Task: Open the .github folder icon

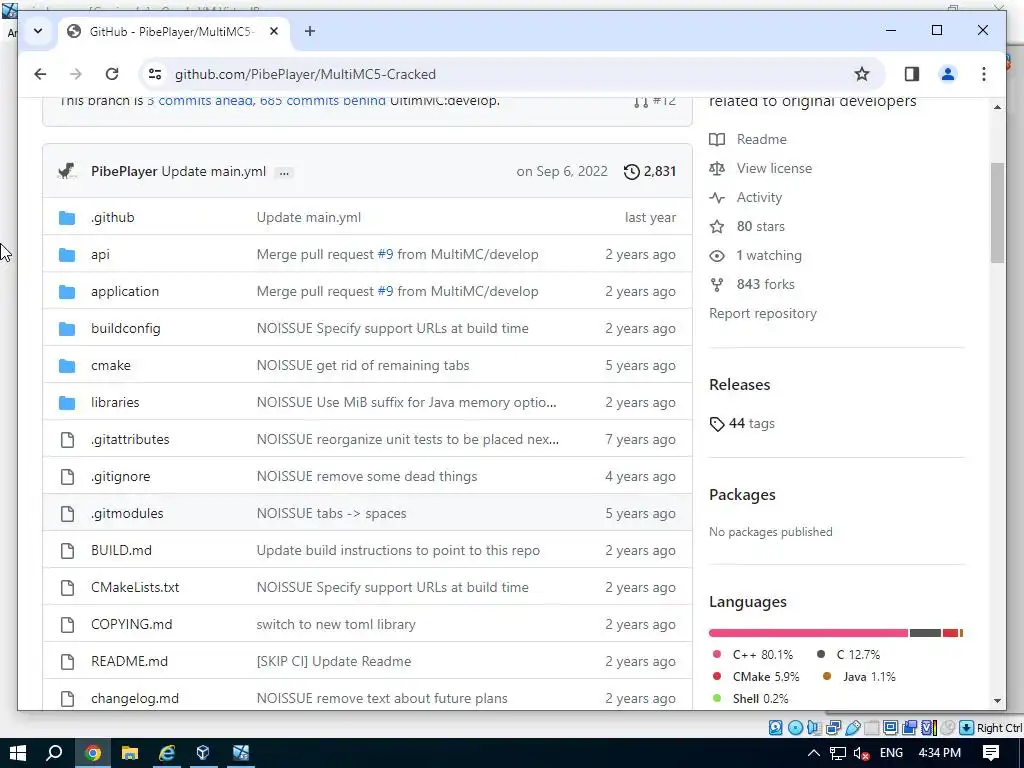Action: click(67, 217)
